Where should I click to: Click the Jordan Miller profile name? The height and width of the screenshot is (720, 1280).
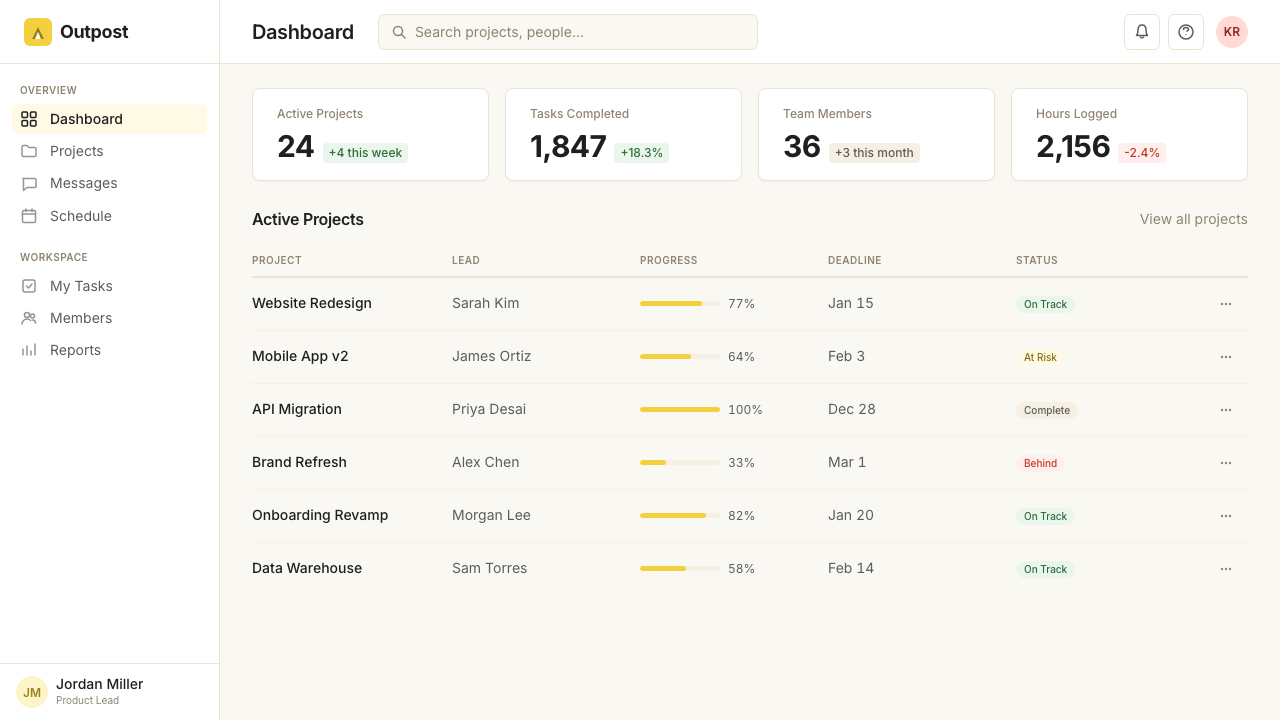[99, 684]
